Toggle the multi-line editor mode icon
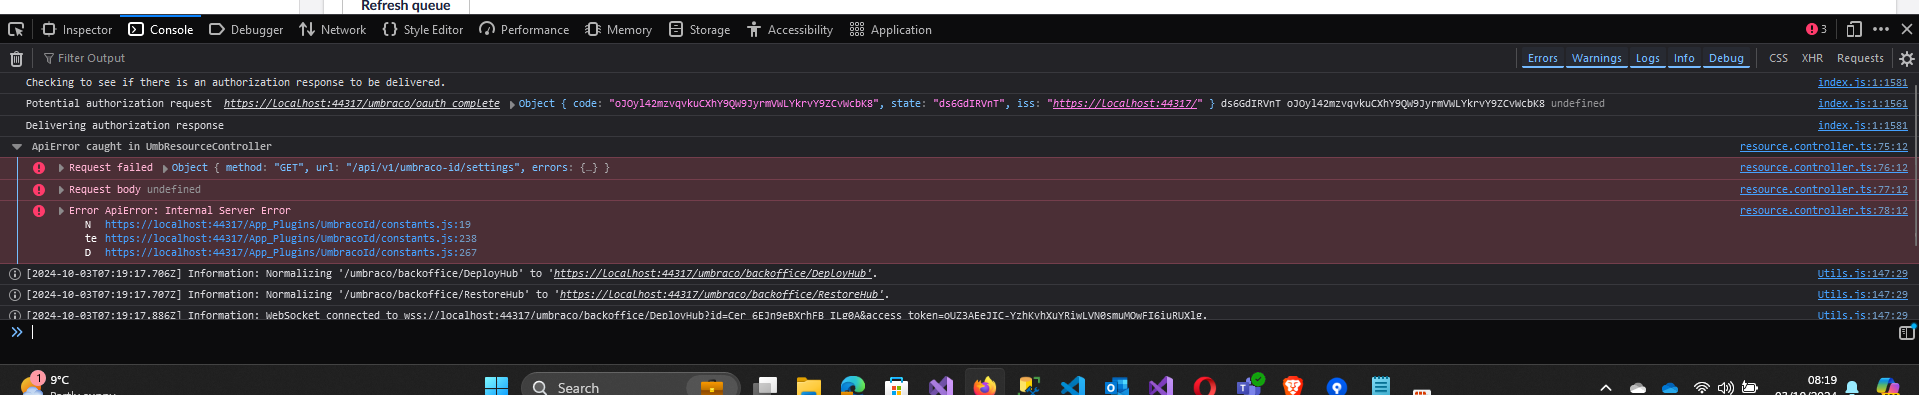Image resolution: width=1919 pixels, height=395 pixels. point(1906,332)
